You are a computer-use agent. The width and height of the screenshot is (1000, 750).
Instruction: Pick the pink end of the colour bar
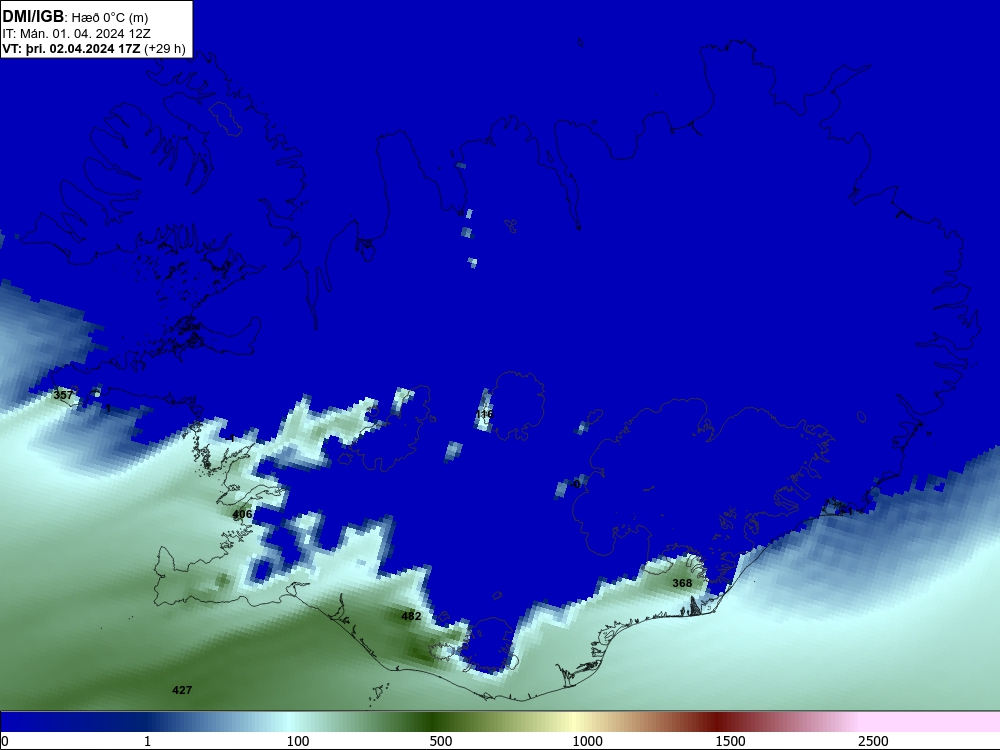931,722
